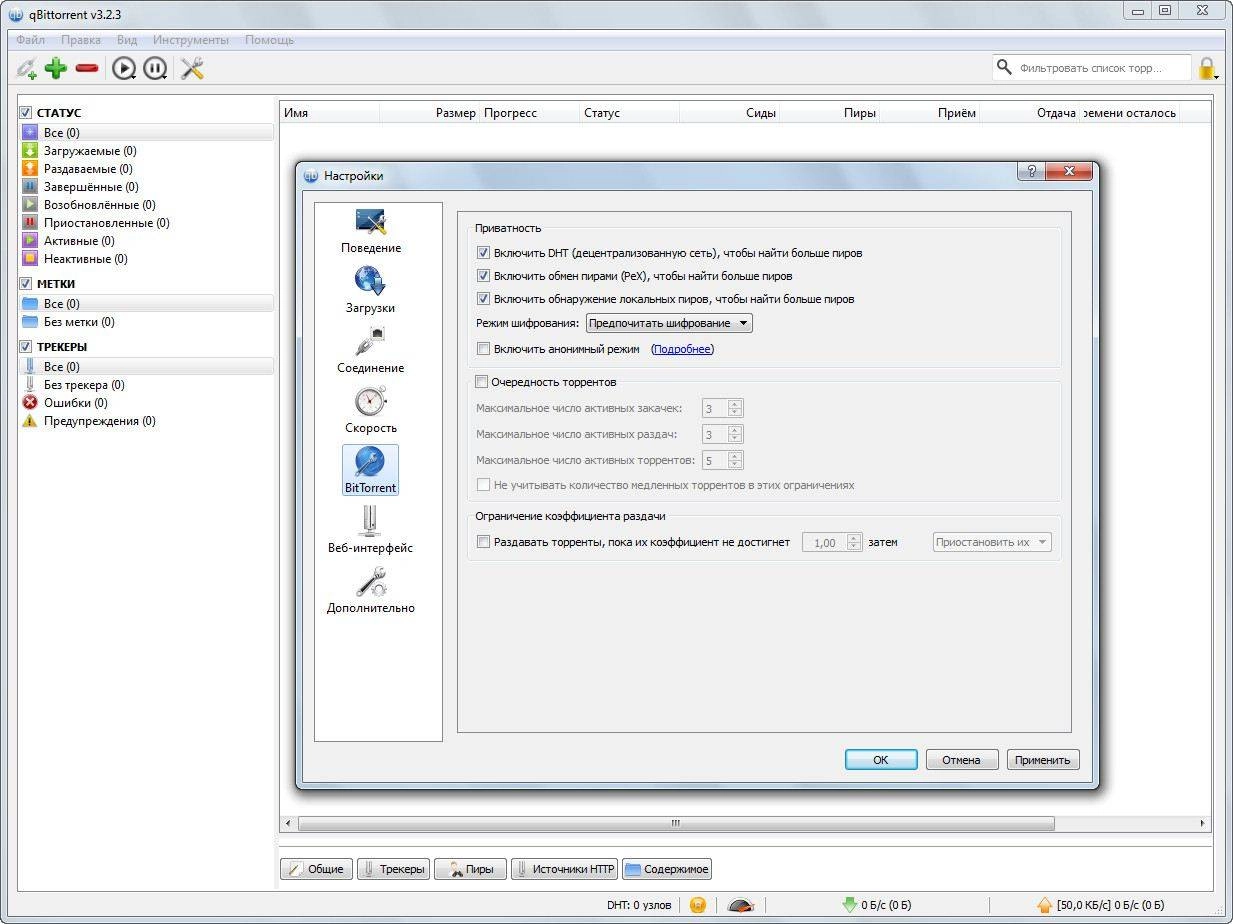Open resume button dropdown arrow
The image size is (1233, 924).
134,78
